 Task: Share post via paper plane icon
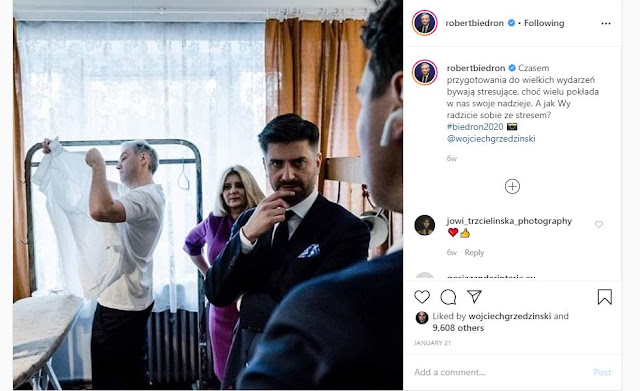(x=474, y=296)
